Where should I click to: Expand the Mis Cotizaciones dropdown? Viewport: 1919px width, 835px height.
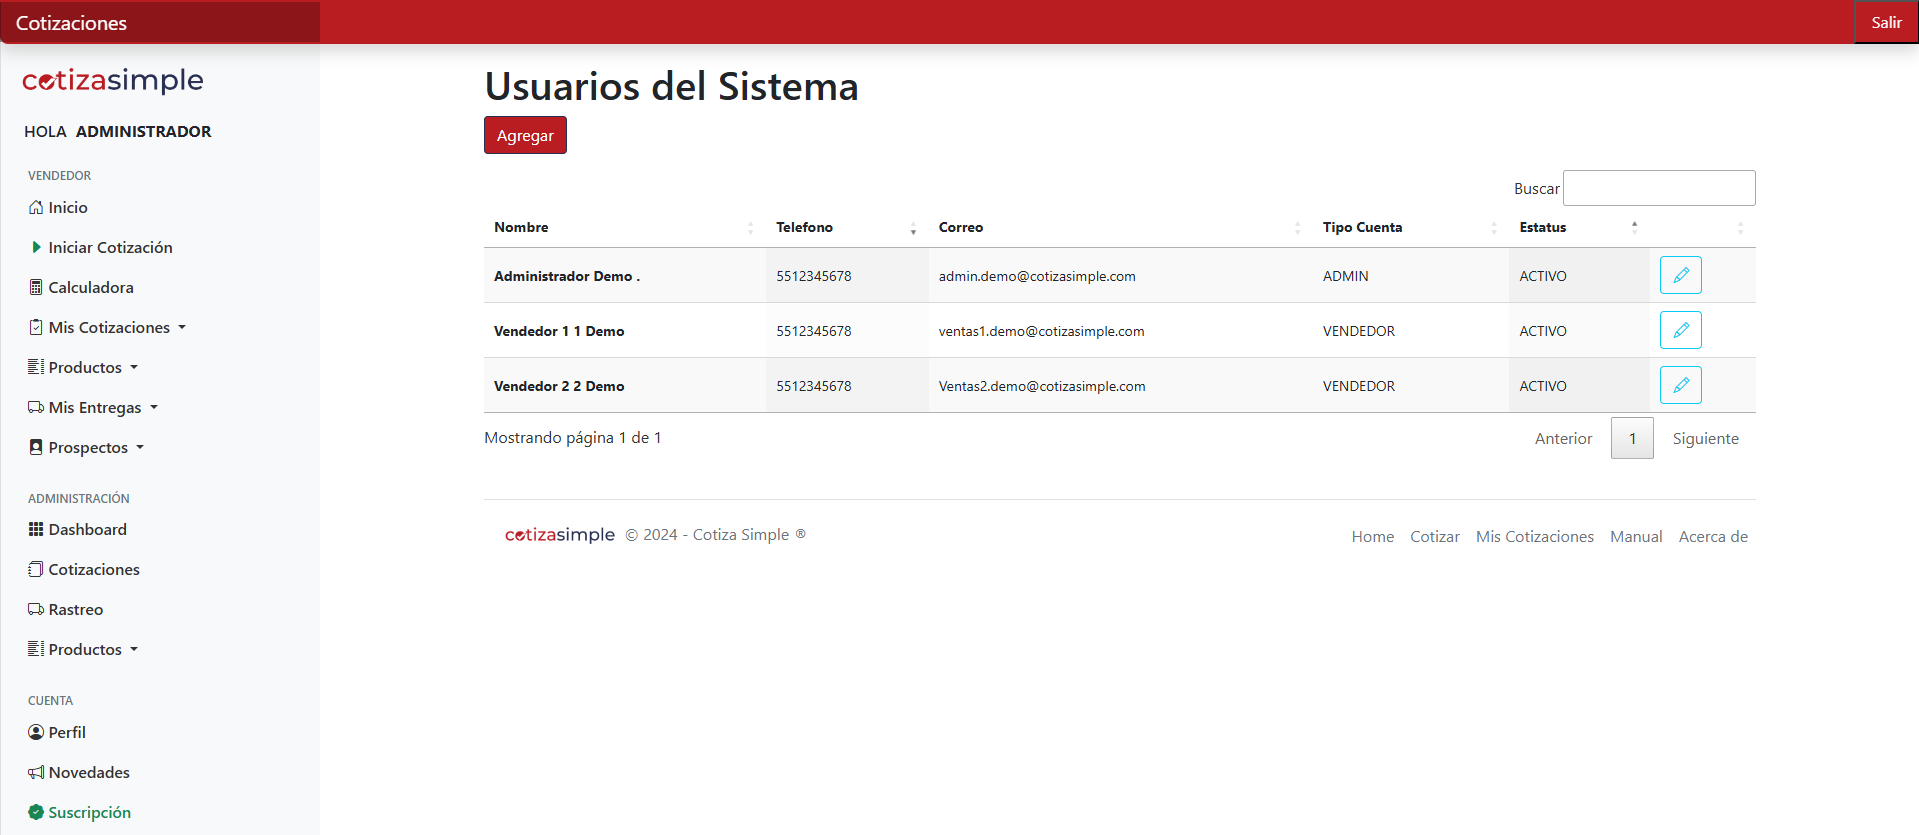(x=108, y=327)
